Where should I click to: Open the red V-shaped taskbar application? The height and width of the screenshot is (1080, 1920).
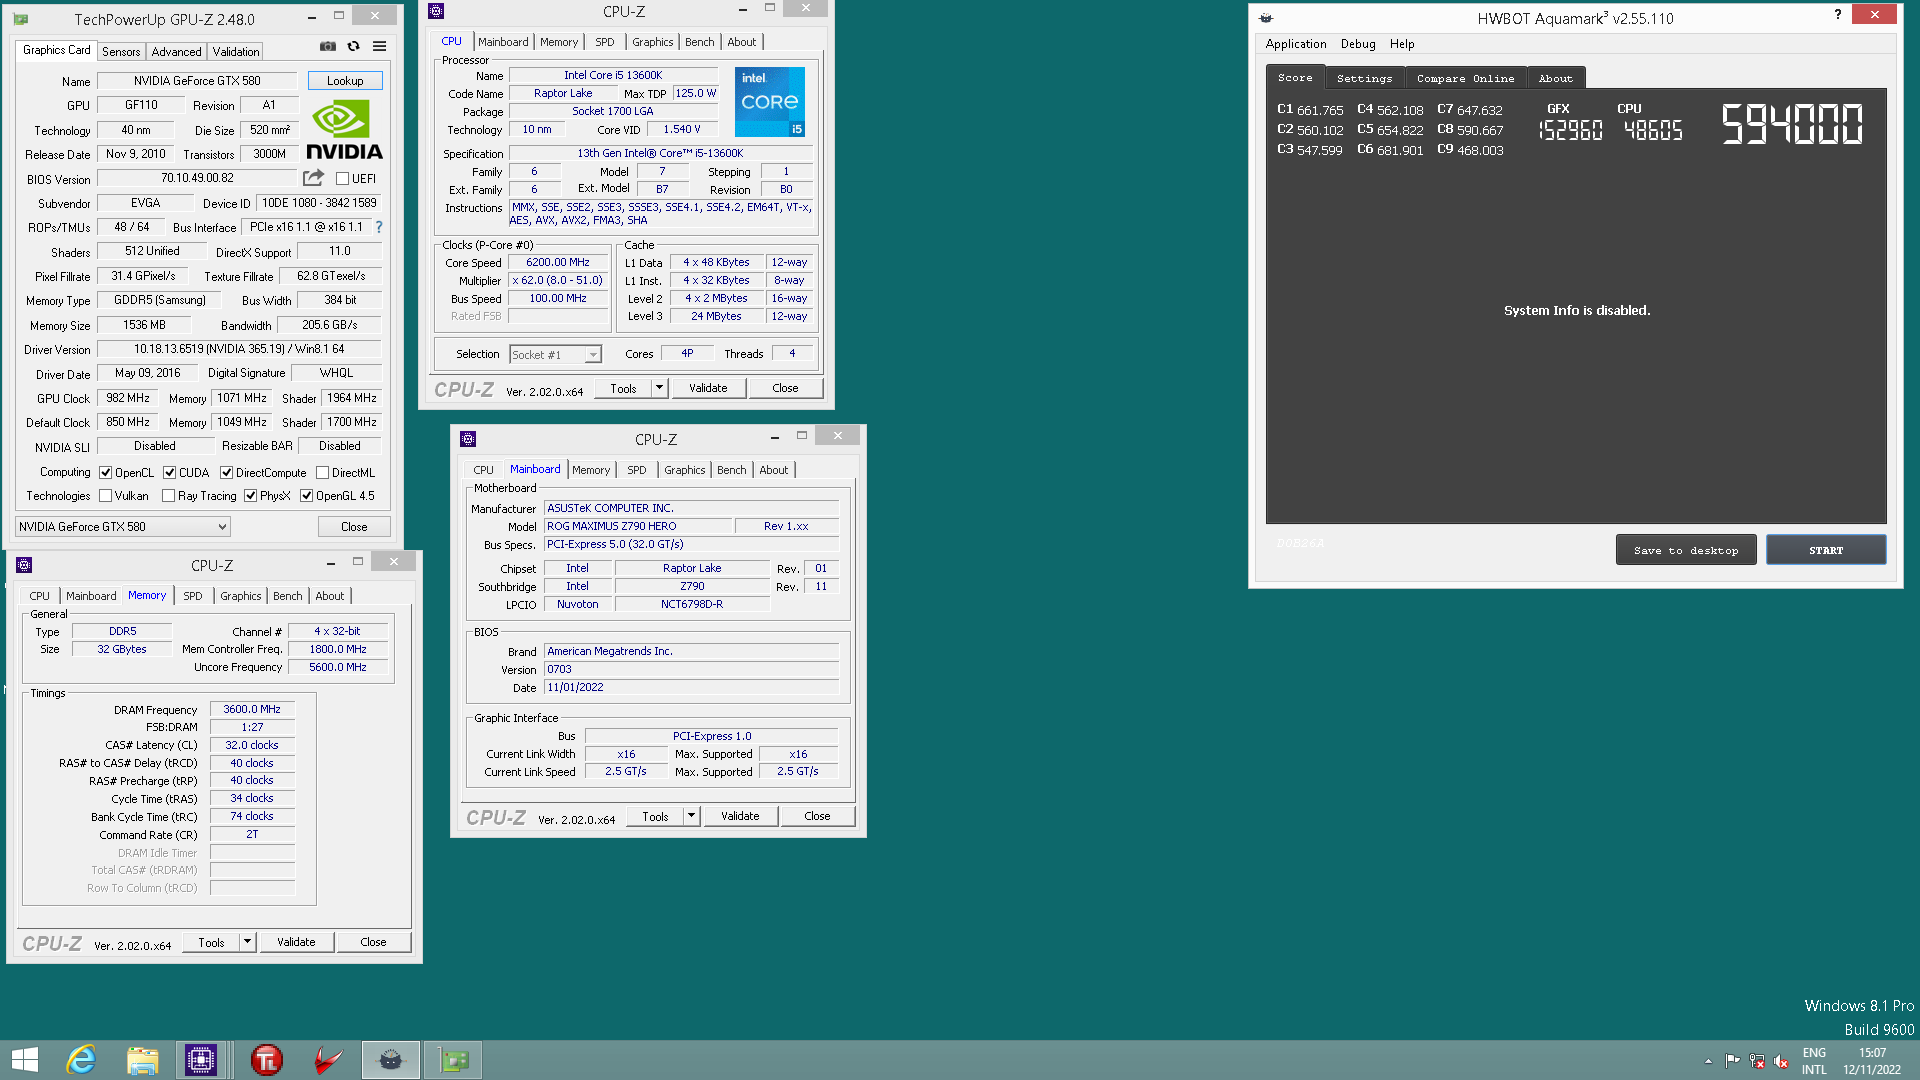pyautogui.click(x=328, y=1060)
